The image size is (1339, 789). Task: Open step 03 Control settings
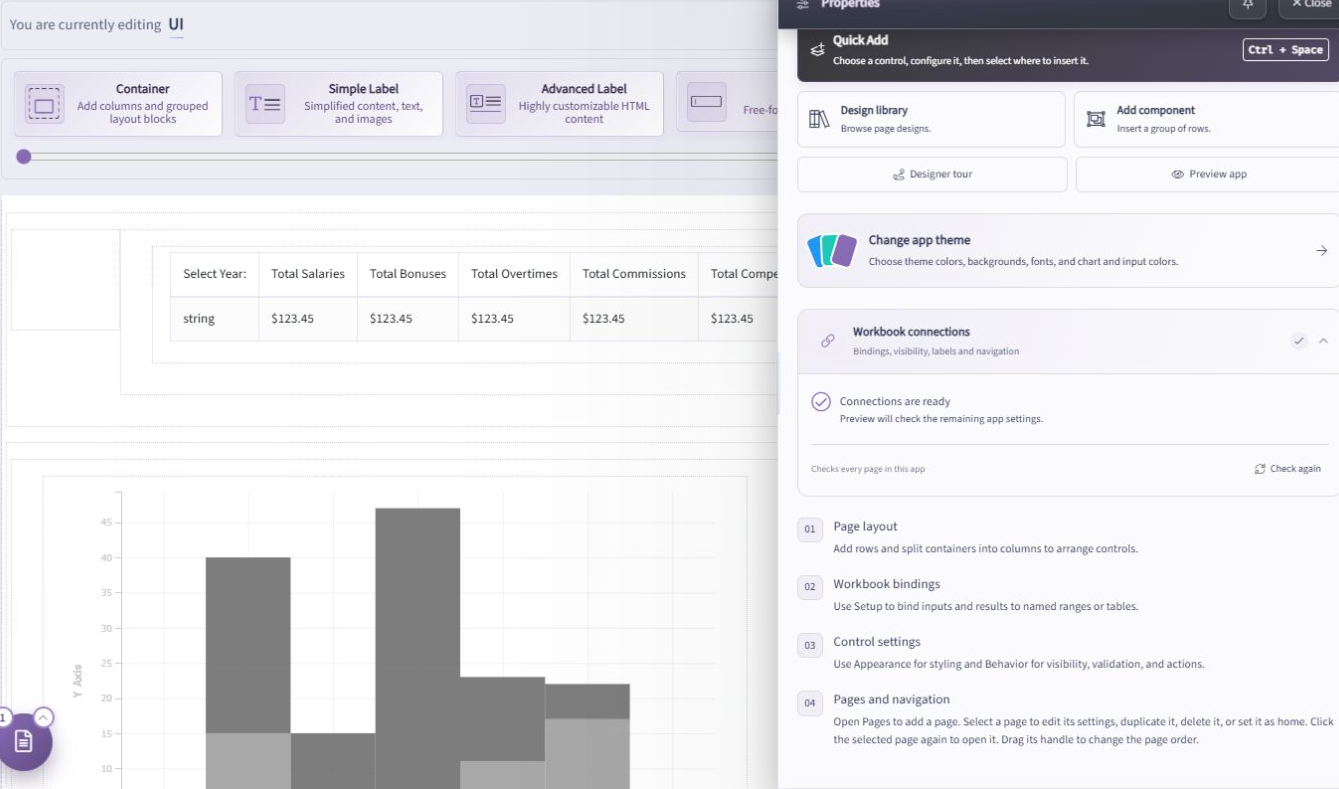1067,653
